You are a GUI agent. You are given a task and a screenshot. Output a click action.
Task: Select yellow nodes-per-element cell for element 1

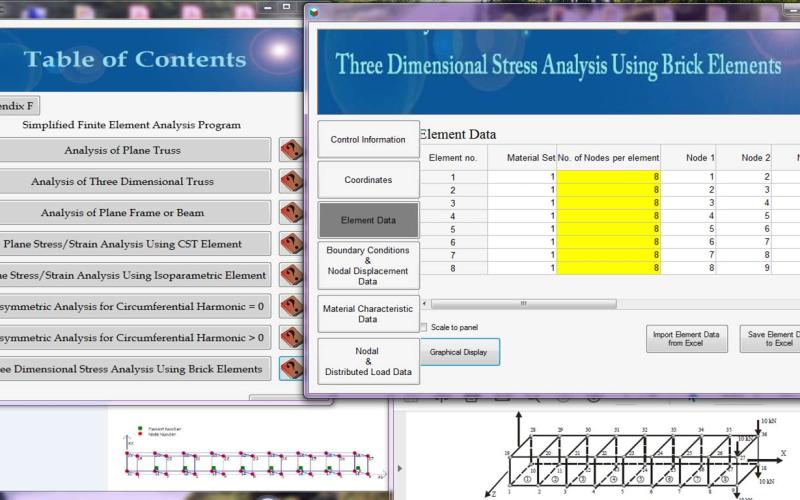coord(608,177)
